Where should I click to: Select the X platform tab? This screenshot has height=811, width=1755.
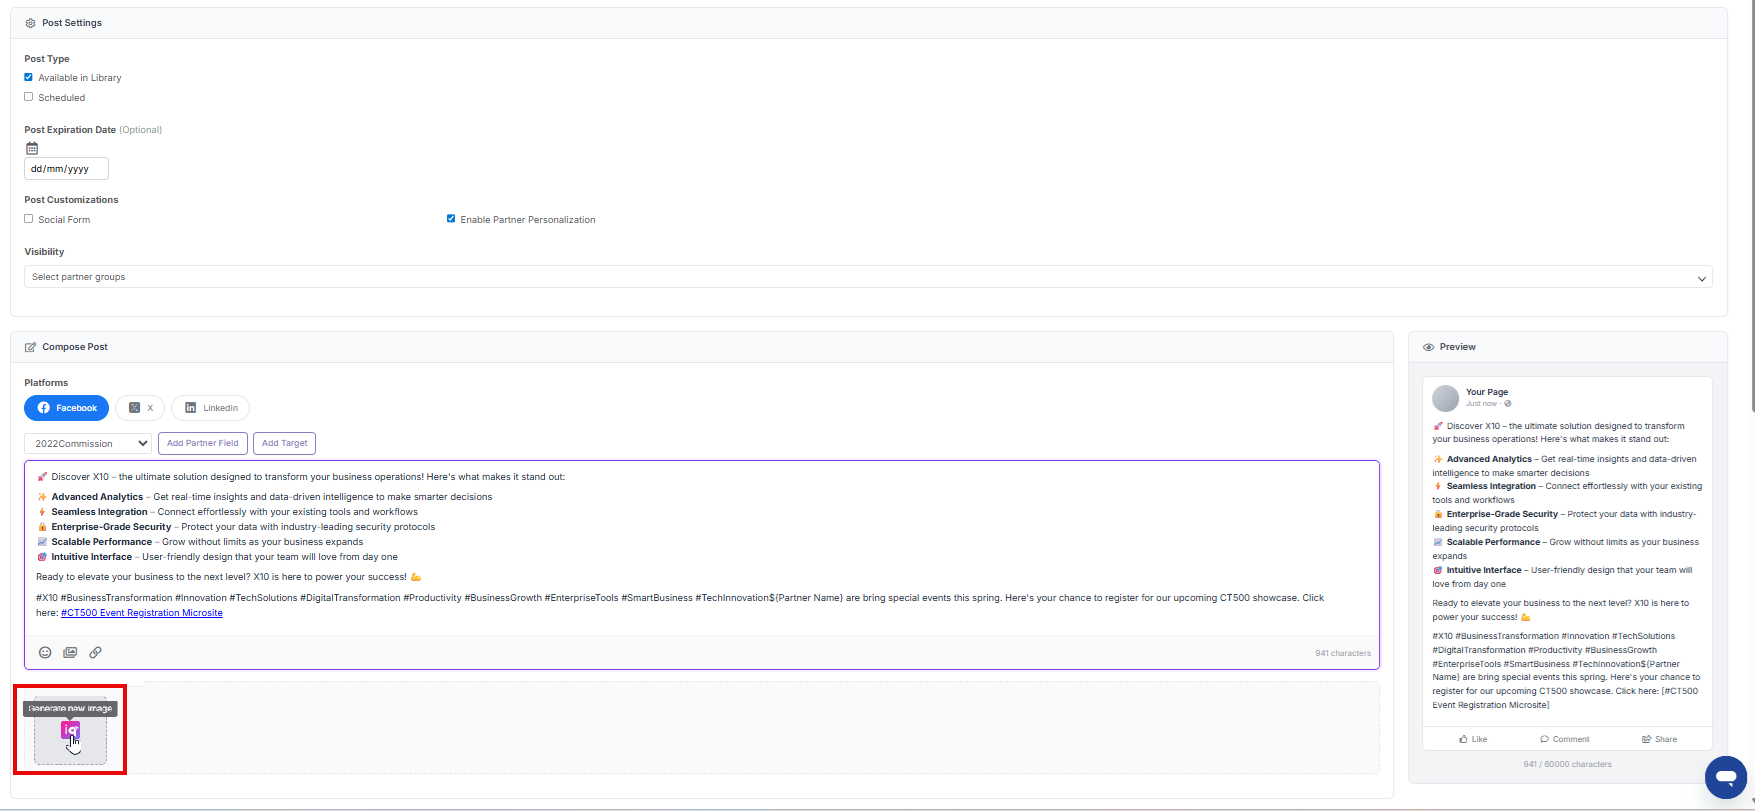[x=140, y=408]
